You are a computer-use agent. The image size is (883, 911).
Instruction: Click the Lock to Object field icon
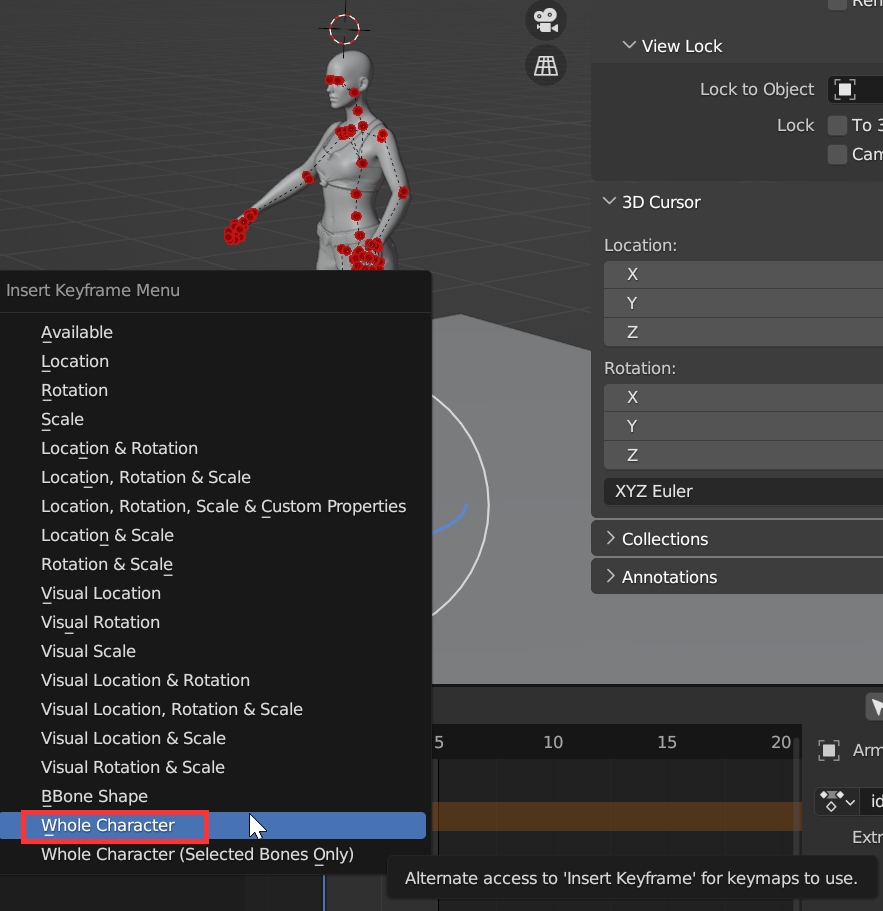coord(845,90)
